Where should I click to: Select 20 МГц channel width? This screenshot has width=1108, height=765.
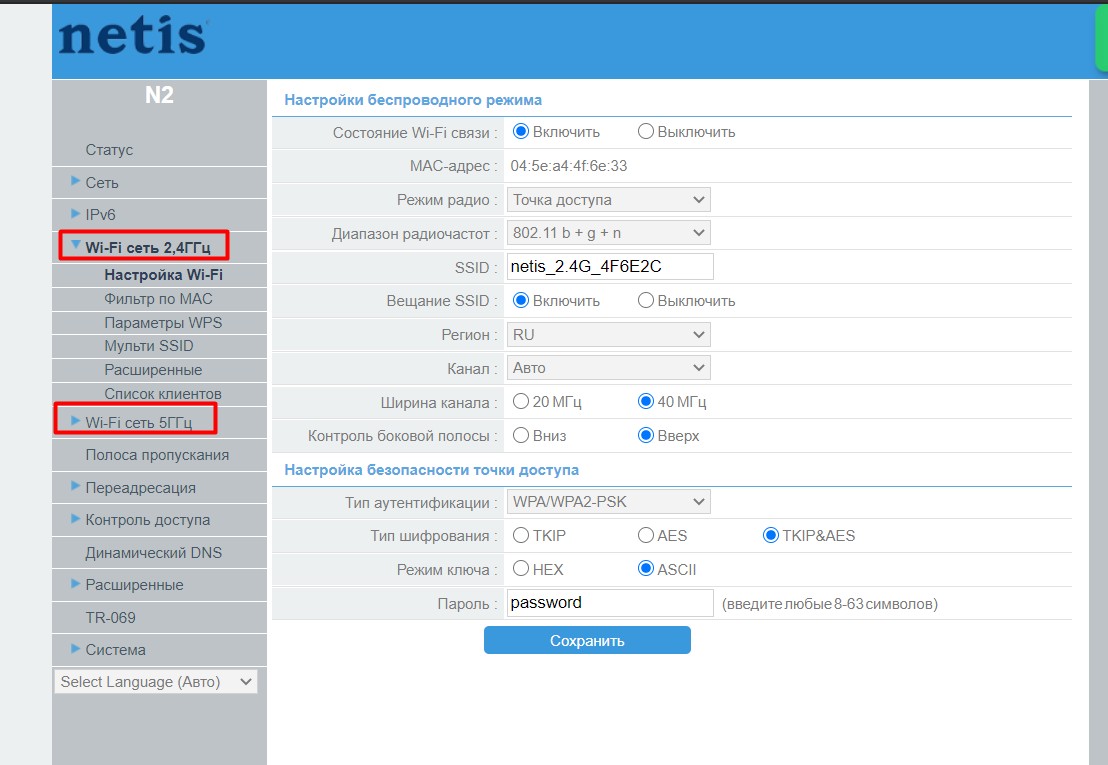[520, 401]
